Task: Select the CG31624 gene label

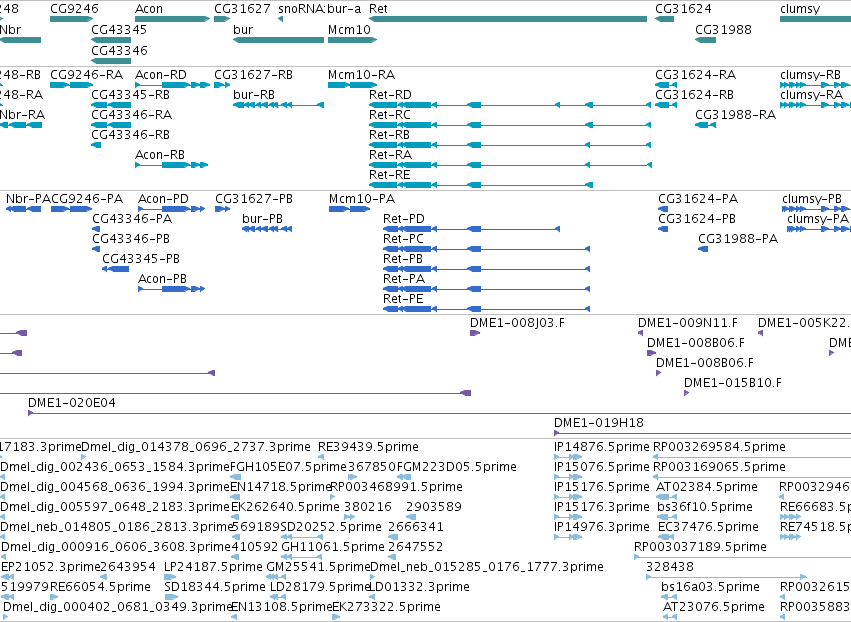Action: pos(683,9)
